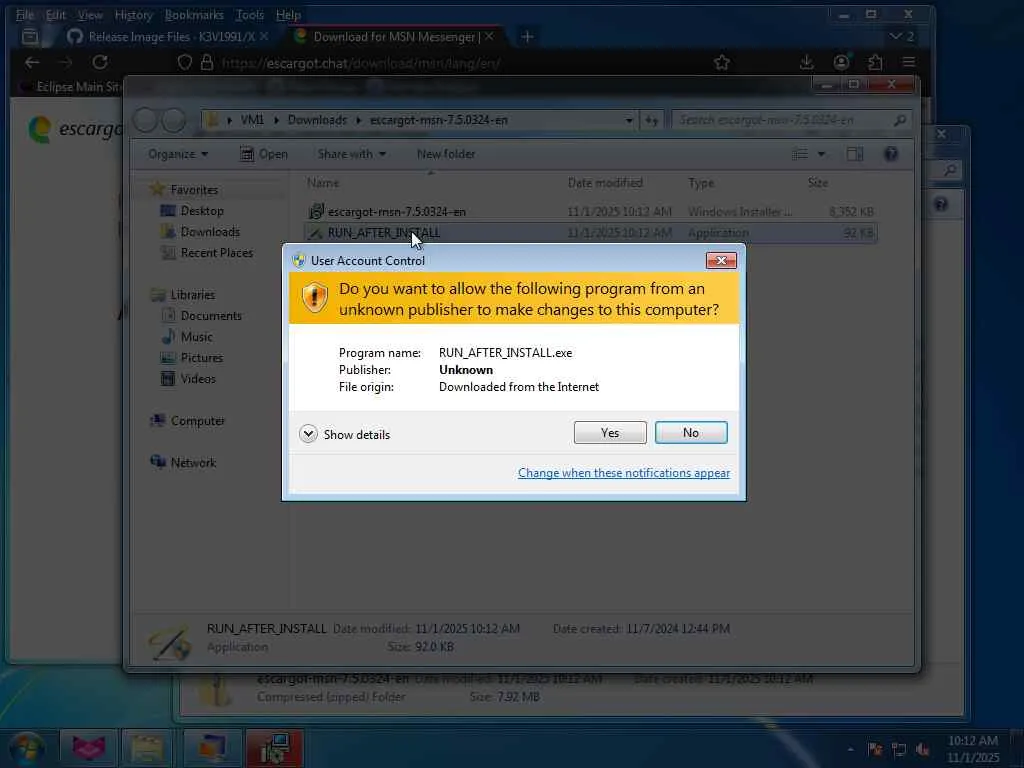Click Explorer forward navigation button
1024x768 pixels.
tap(173, 120)
